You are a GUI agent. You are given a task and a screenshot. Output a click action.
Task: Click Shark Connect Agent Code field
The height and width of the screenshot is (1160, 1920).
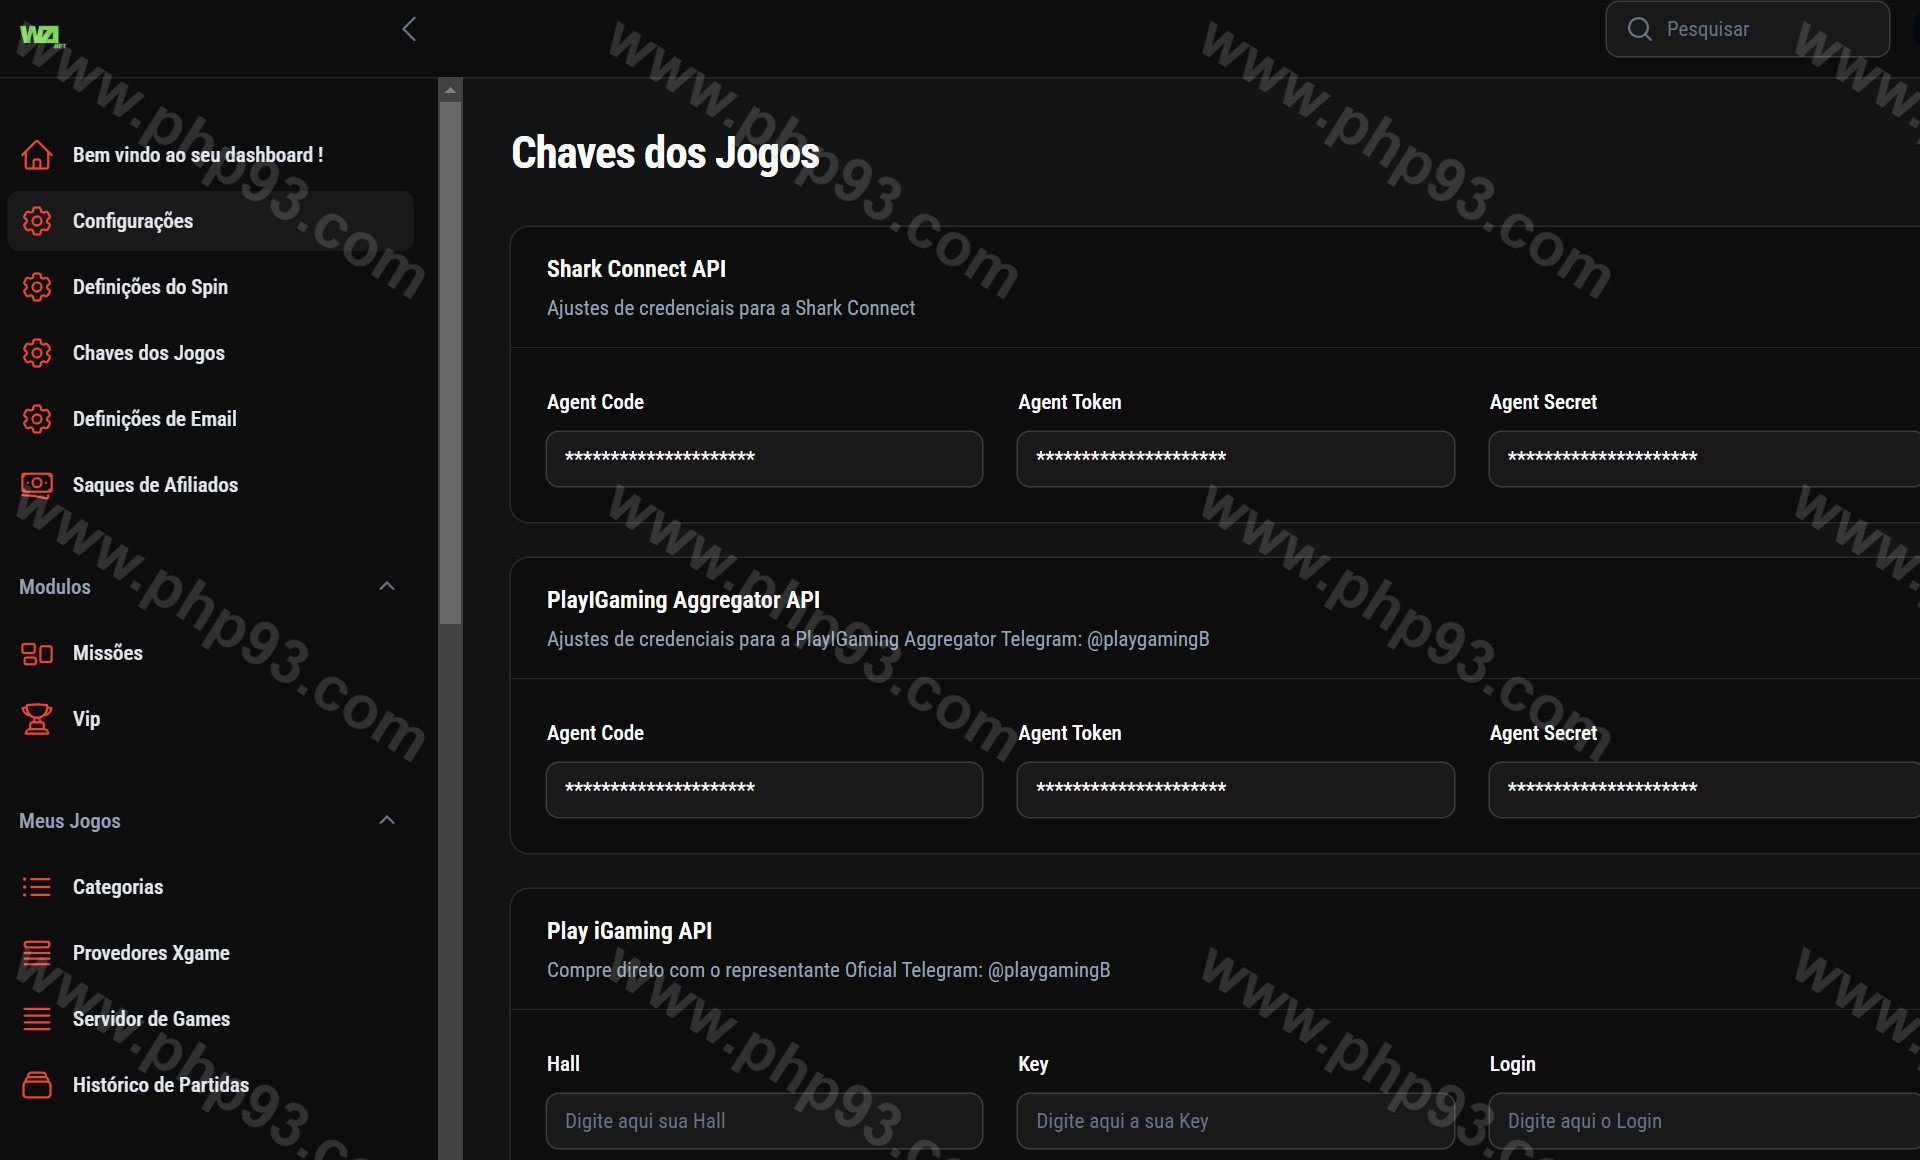click(x=764, y=459)
